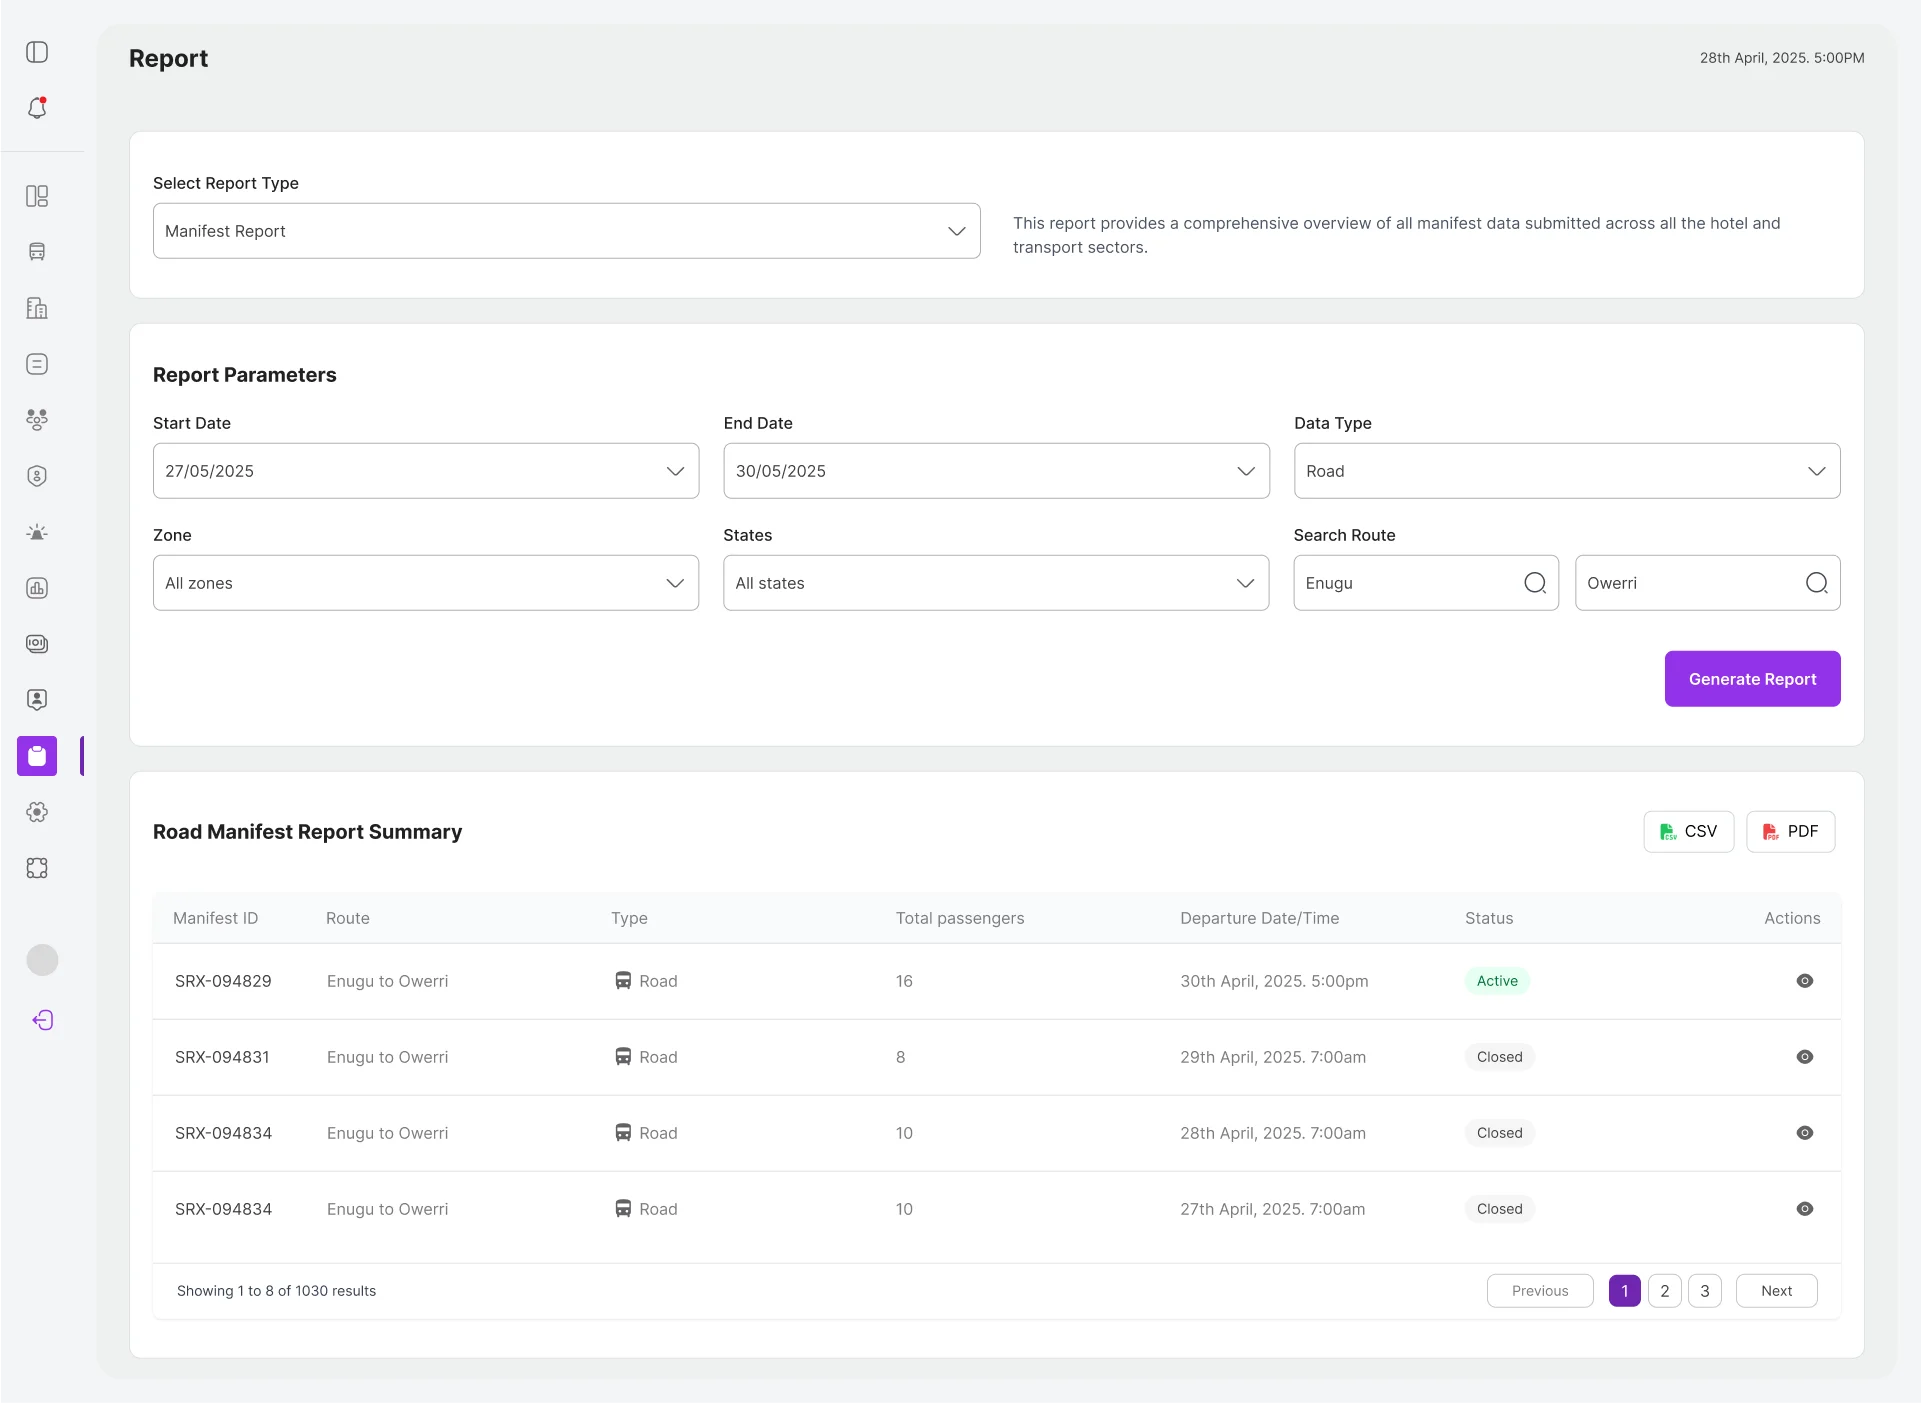The height and width of the screenshot is (1403, 1921).
Task: Export the report as PDF
Action: tap(1791, 832)
